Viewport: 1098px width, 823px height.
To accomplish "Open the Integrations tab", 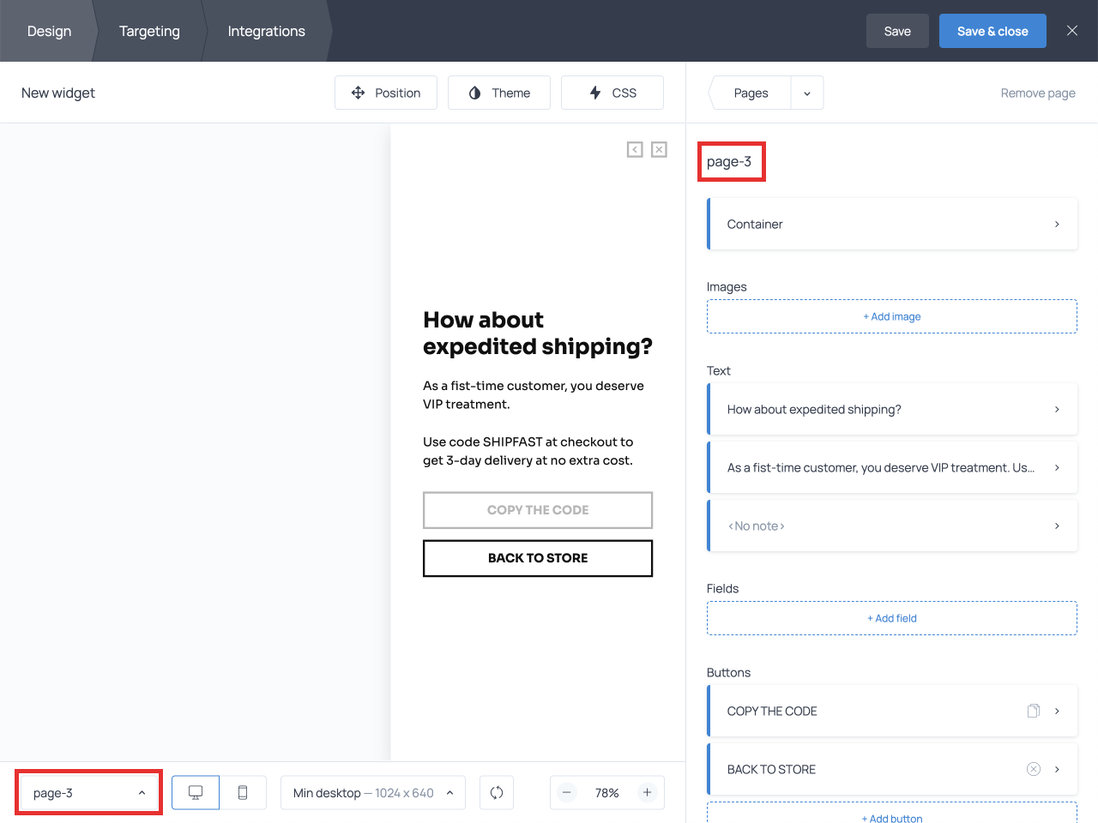I will coord(266,31).
